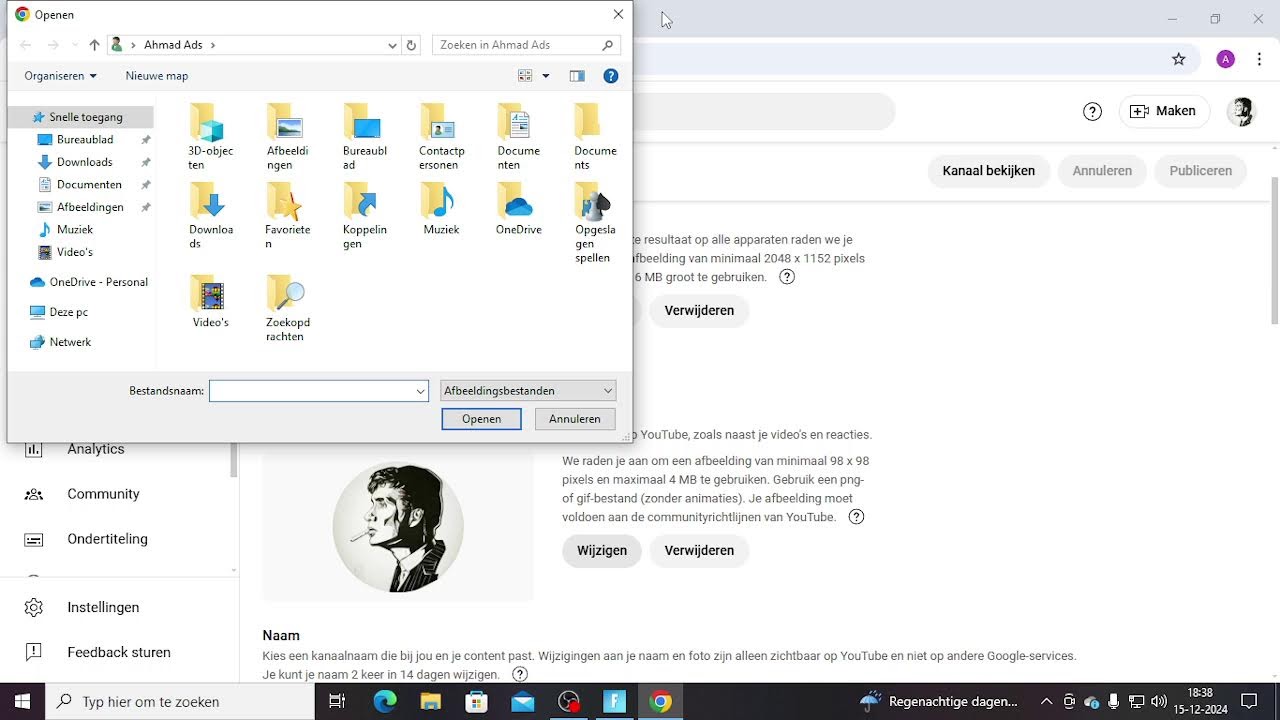Select Bureaublad in the navigation pane
Screen dimensions: 1280x720
[84, 140]
